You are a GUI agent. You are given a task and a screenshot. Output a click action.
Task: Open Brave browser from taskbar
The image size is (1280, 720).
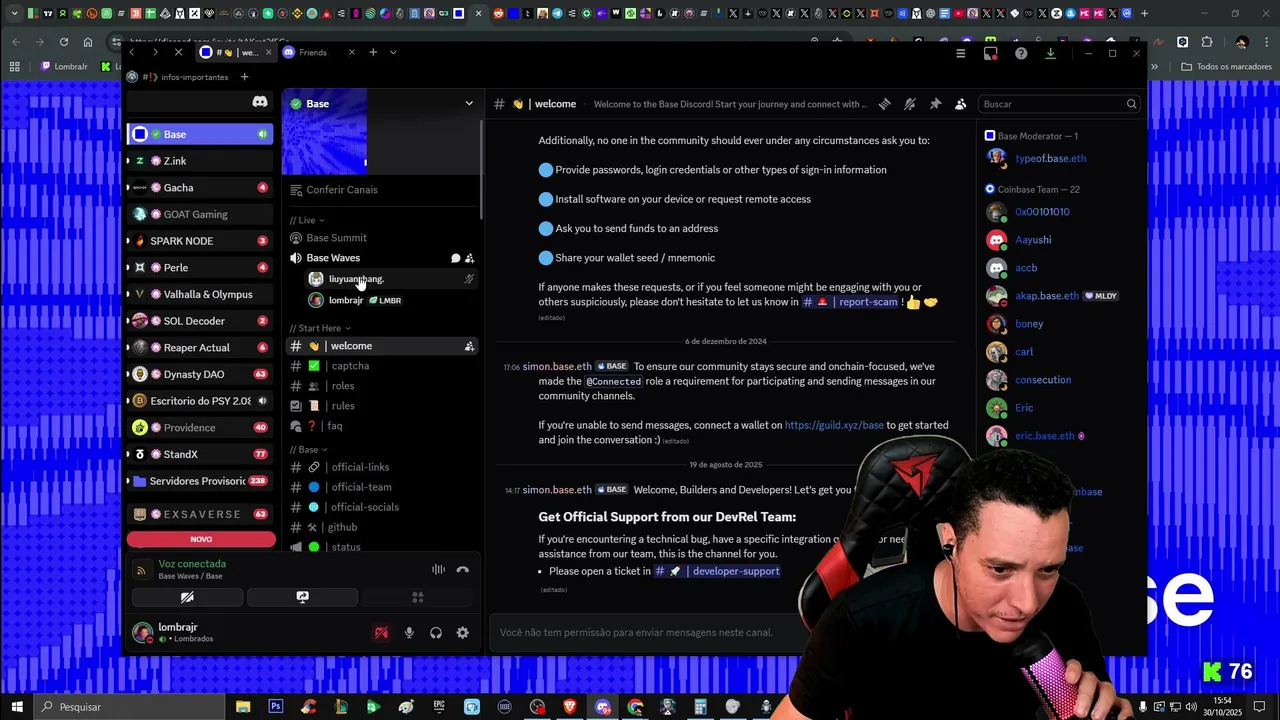pos(570,707)
